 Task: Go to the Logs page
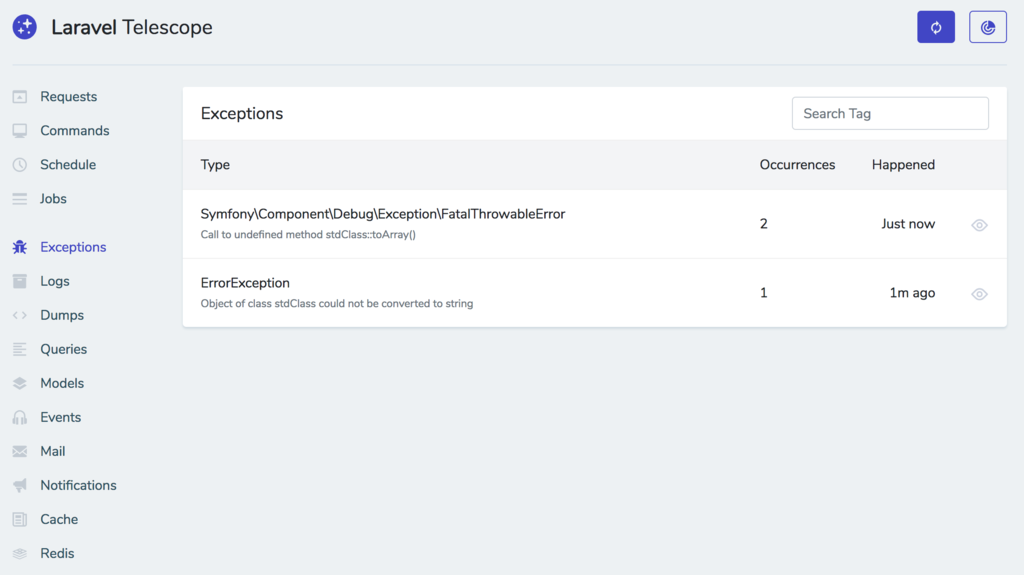(55, 281)
